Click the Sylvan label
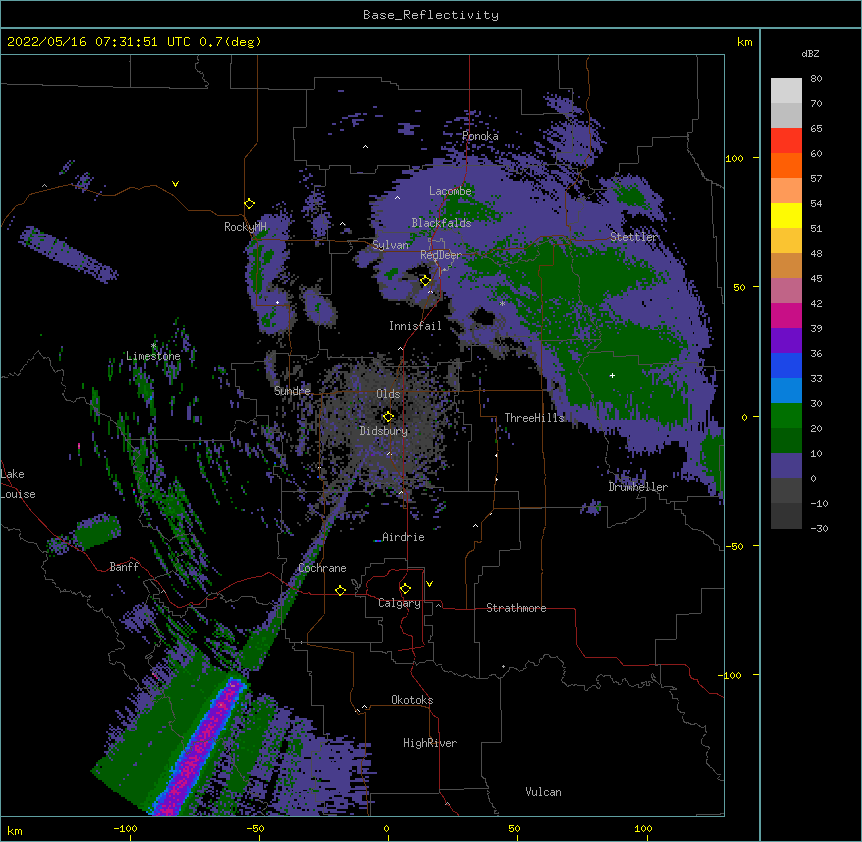 pos(390,245)
